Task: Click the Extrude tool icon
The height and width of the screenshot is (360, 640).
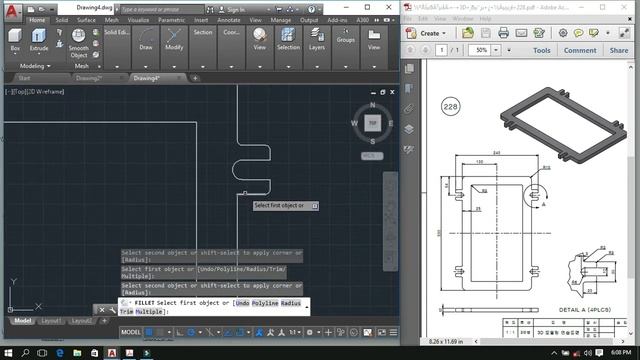Action: click(x=39, y=36)
